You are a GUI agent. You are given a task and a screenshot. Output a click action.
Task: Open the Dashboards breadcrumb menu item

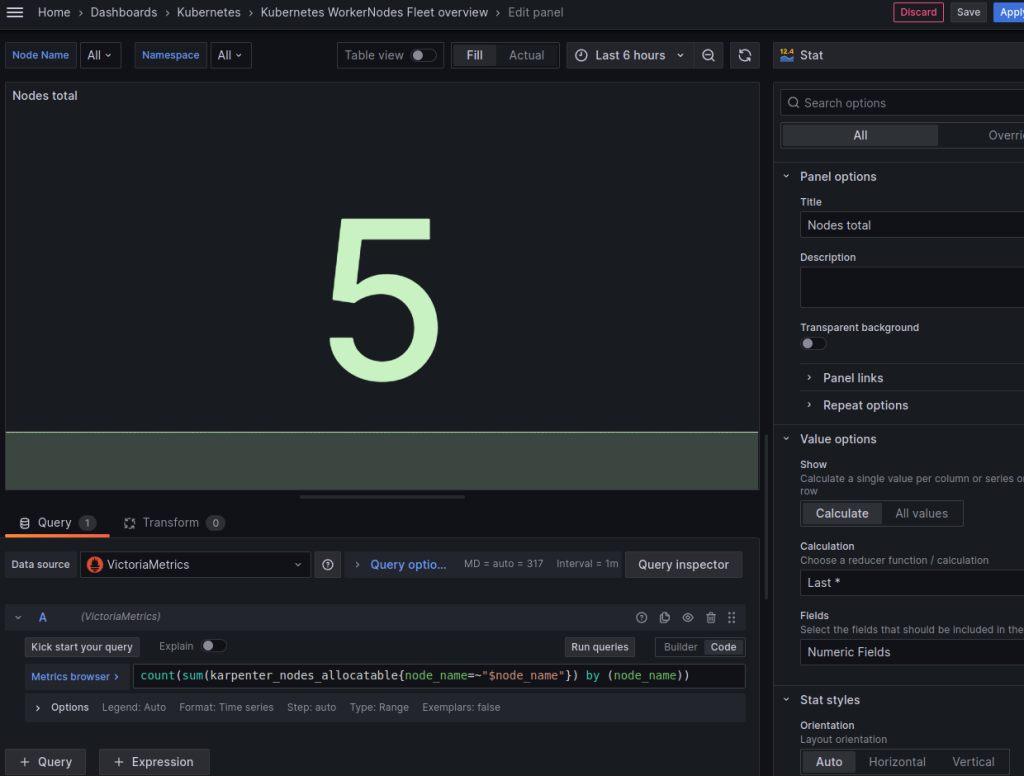123,12
